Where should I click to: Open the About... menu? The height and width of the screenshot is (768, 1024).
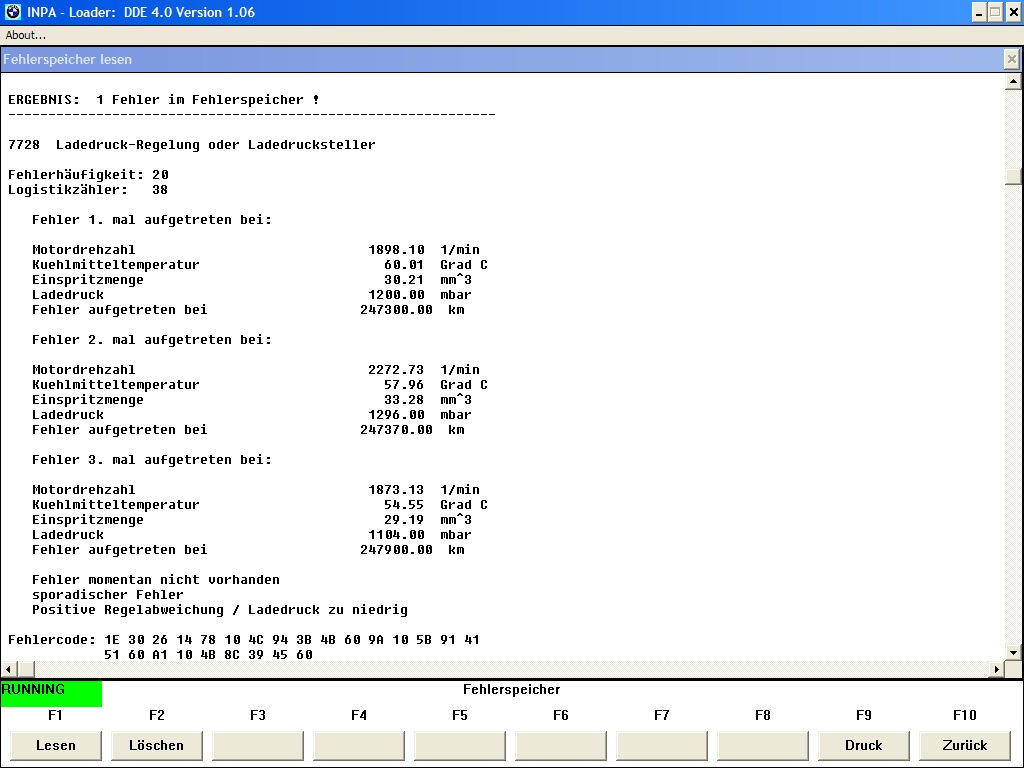(26, 35)
